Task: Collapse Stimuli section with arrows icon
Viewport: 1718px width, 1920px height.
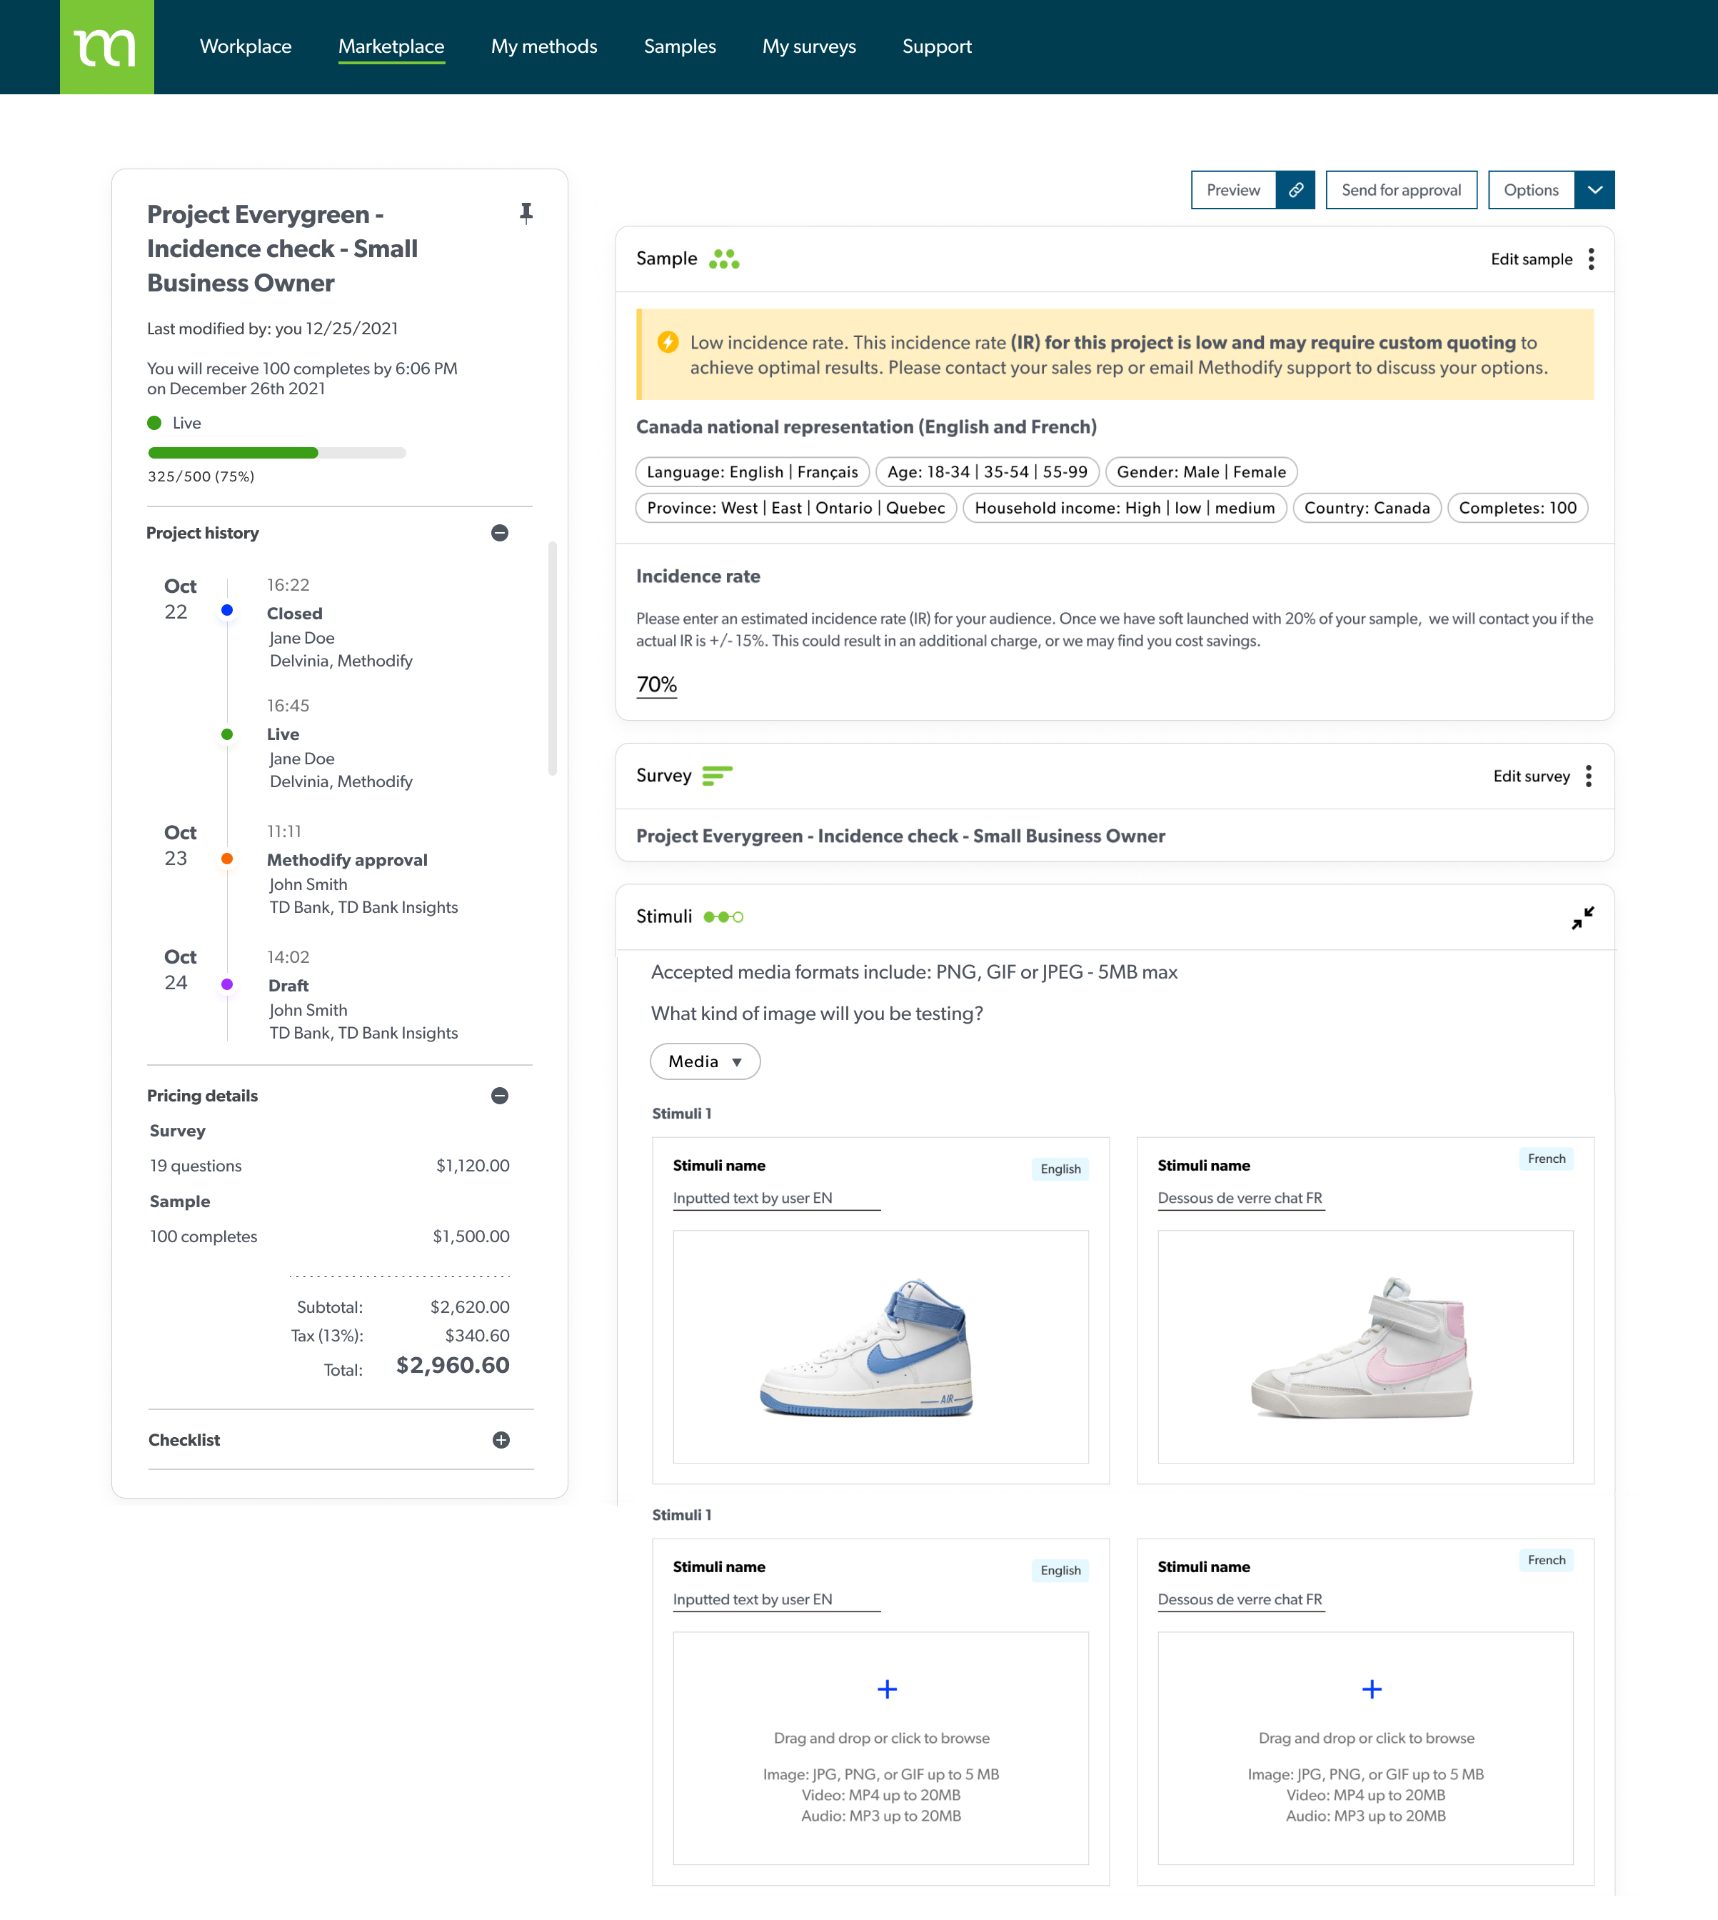Action: pyautogui.click(x=1583, y=917)
